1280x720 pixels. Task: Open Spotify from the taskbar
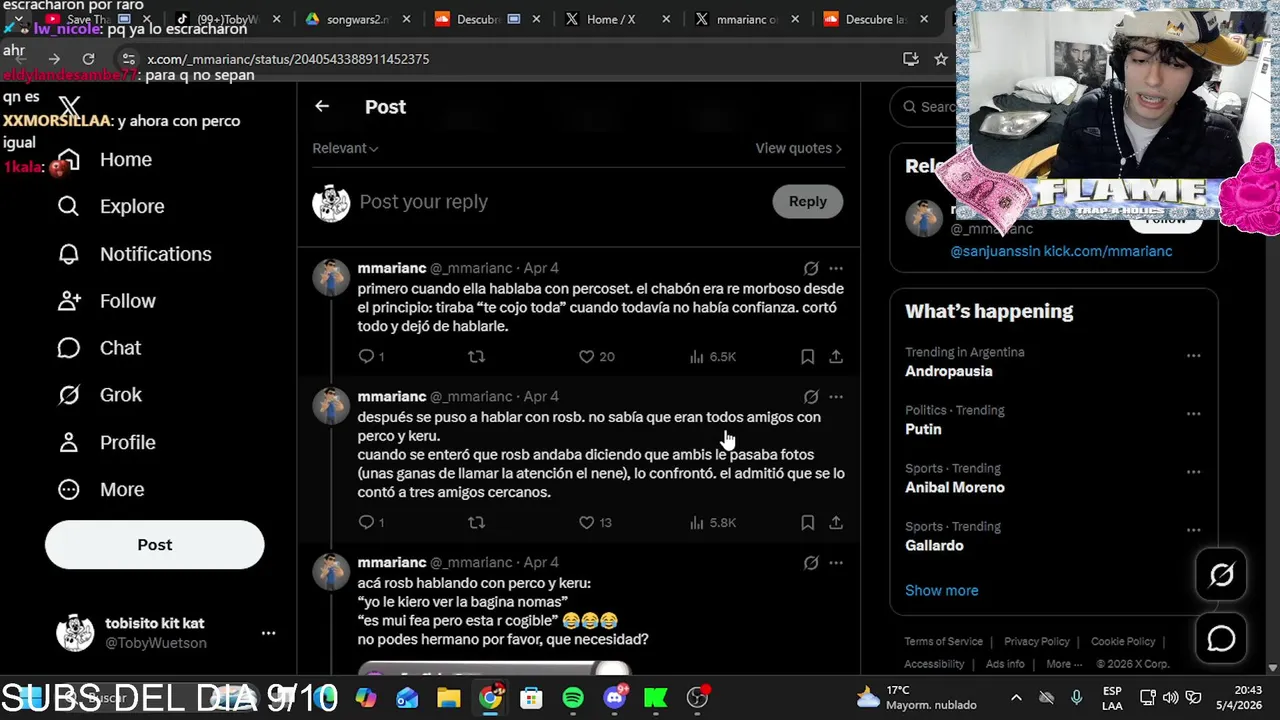pyautogui.click(x=573, y=697)
